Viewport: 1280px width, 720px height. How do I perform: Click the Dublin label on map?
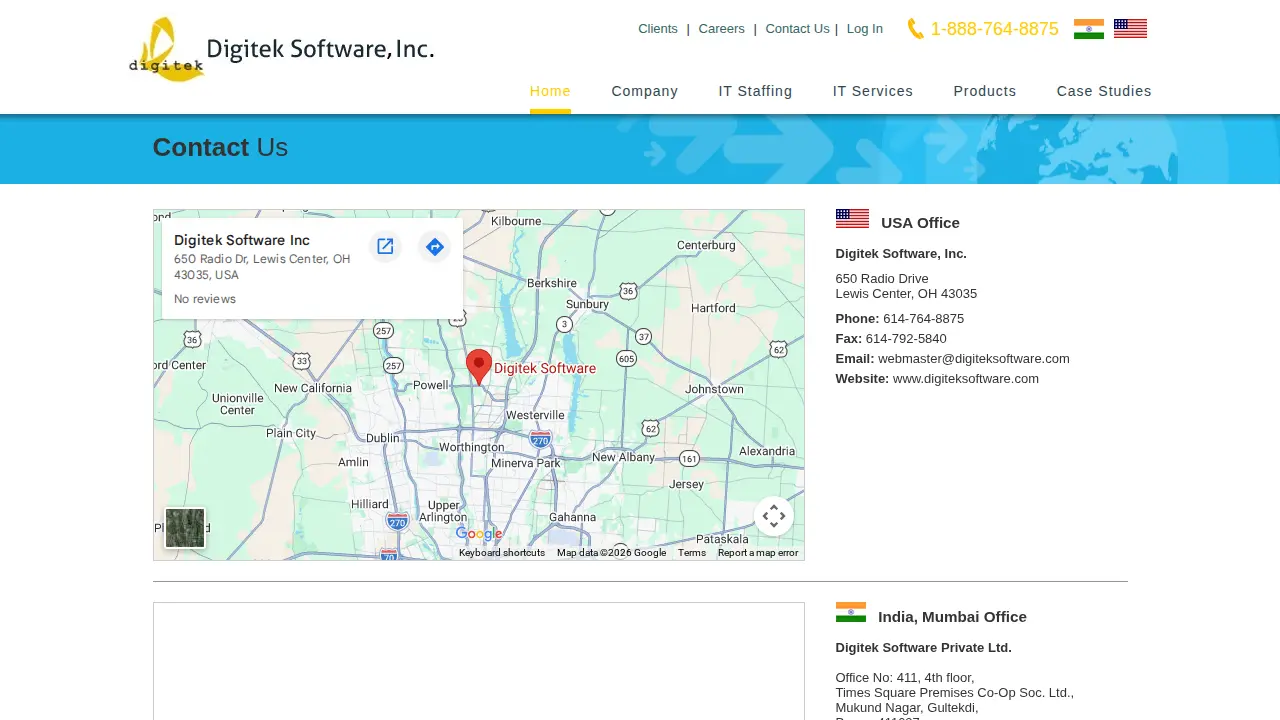pos(383,438)
